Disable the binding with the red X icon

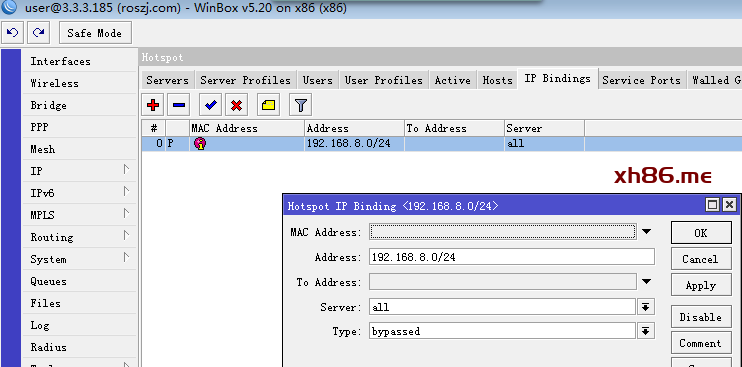pos(237,105)
